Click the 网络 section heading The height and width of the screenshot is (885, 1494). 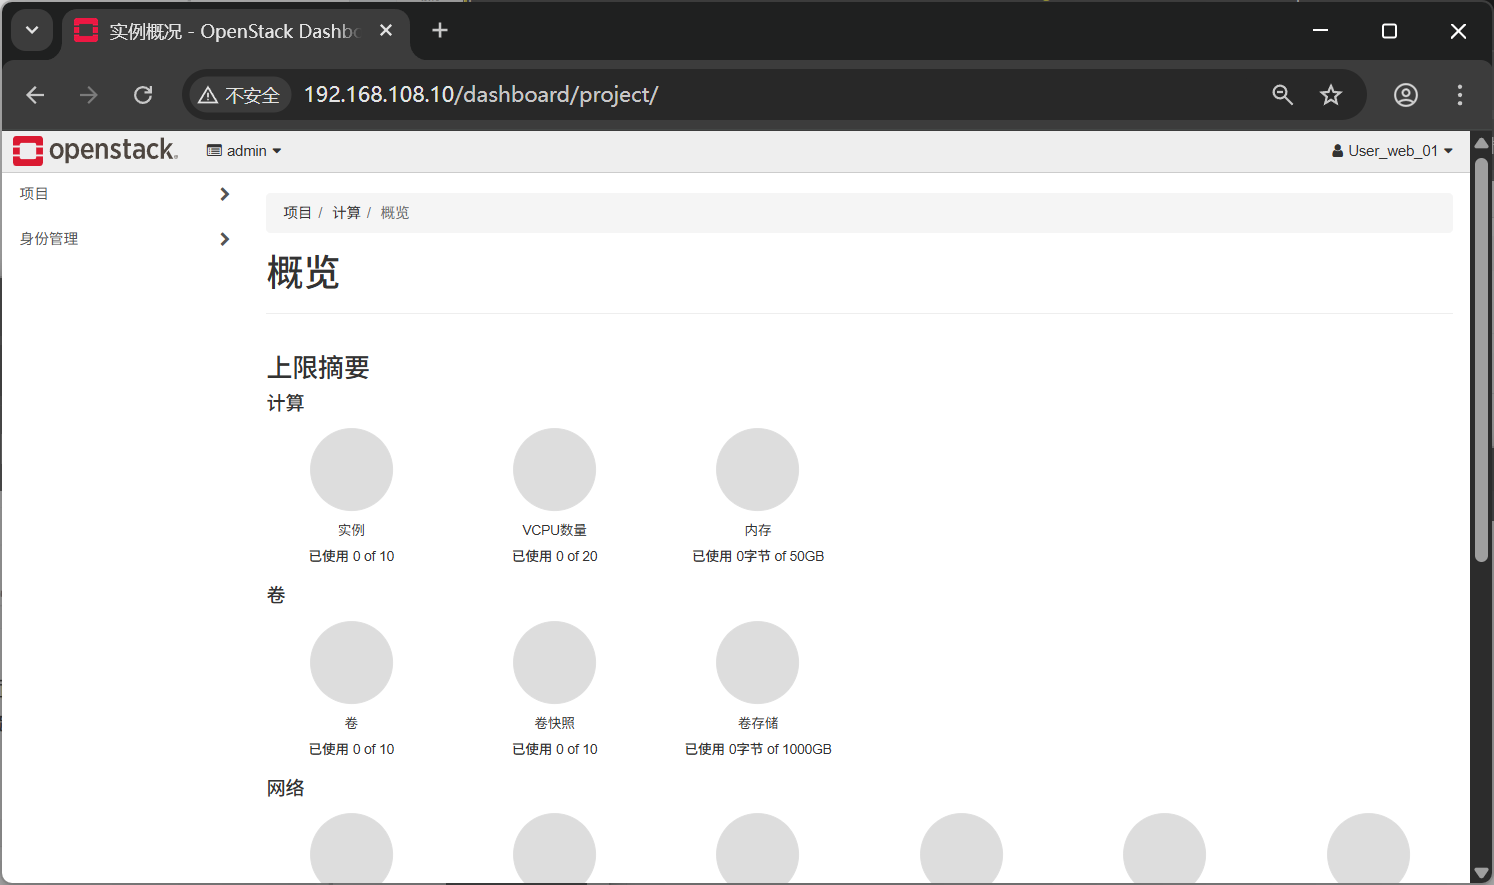click(285, 788)
